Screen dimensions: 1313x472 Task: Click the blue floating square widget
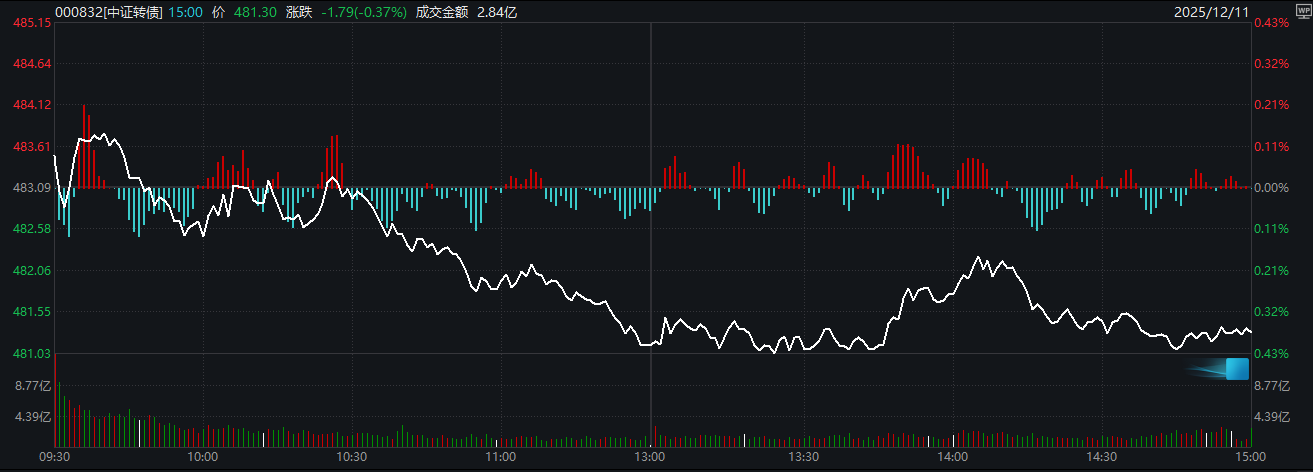coord(1237,368)
